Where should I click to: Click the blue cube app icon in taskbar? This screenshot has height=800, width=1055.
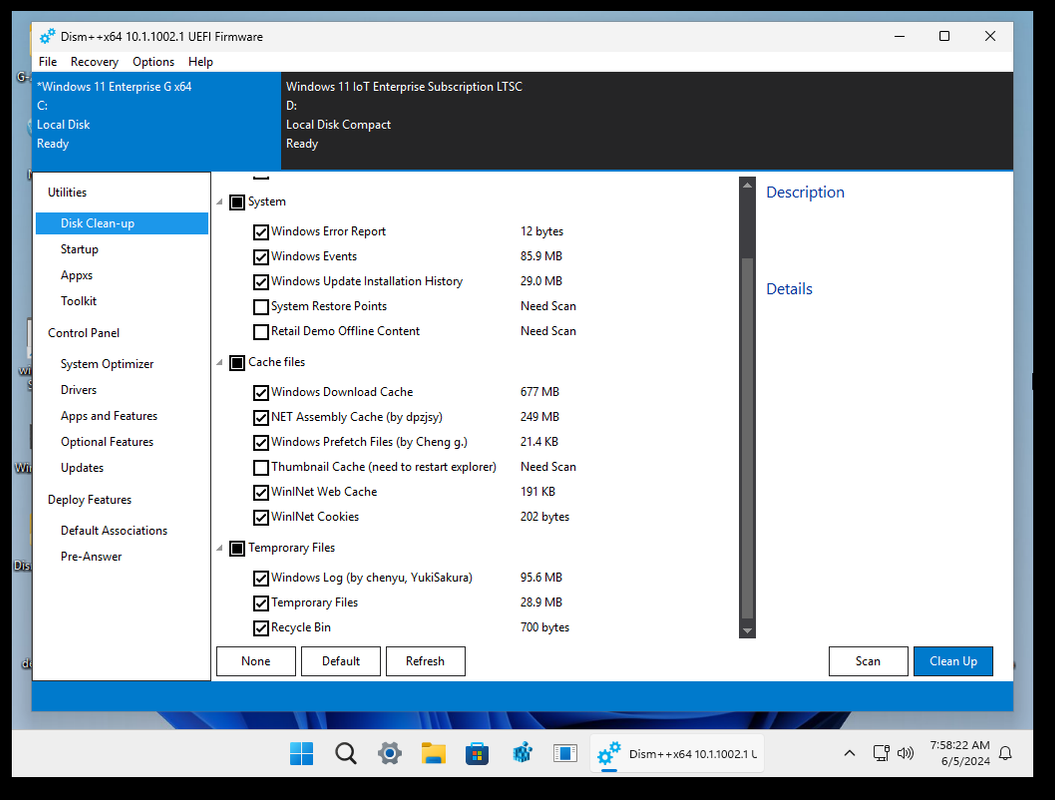pyautogui.click(x=521, y=754)
